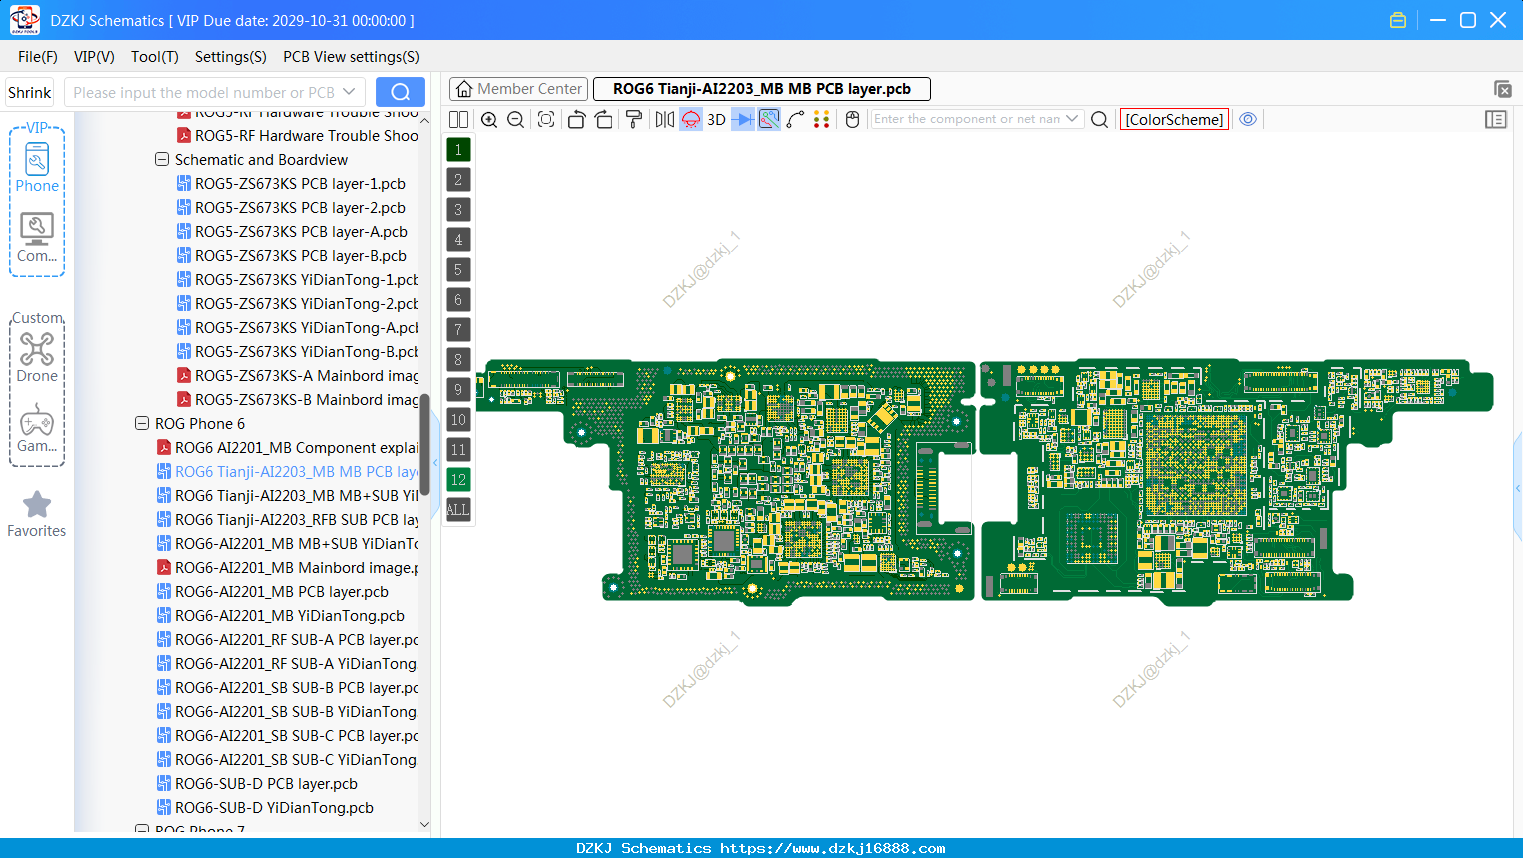The width and height of the screenshot is (1523, 858).
Task: Open the File(F) menu
Action: click(x=38, y=57)
